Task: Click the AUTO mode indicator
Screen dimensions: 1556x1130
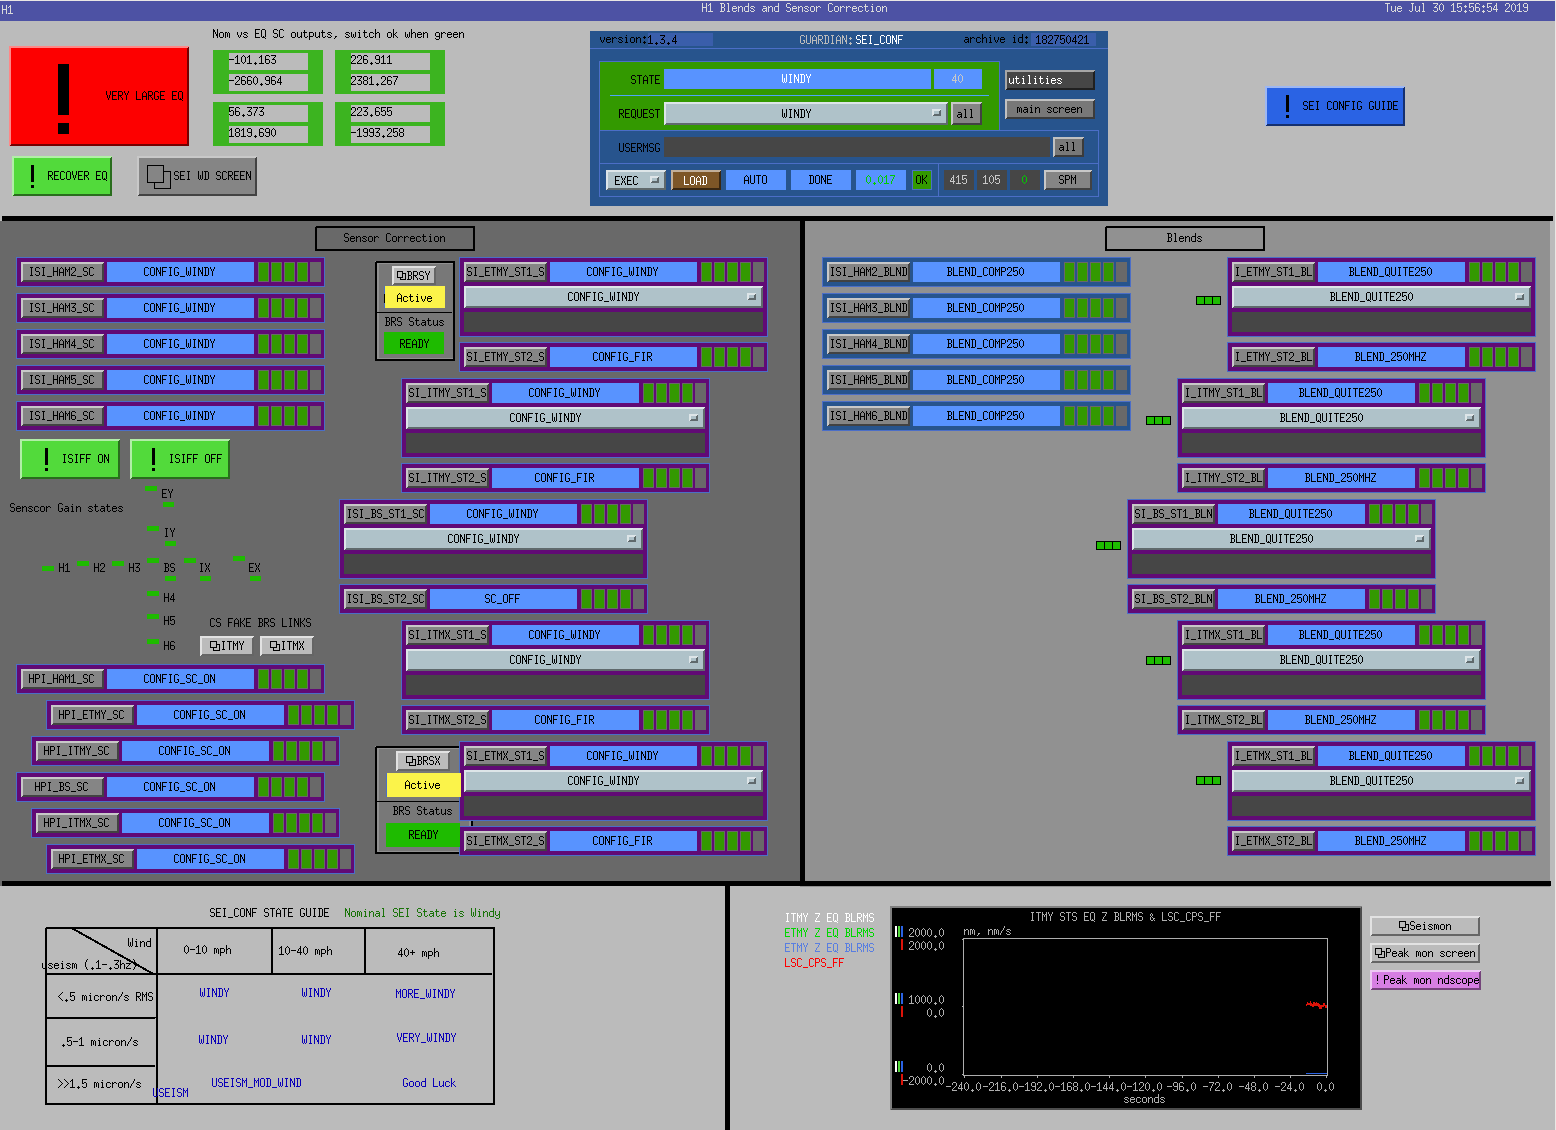Action: [x=756, y=180]
